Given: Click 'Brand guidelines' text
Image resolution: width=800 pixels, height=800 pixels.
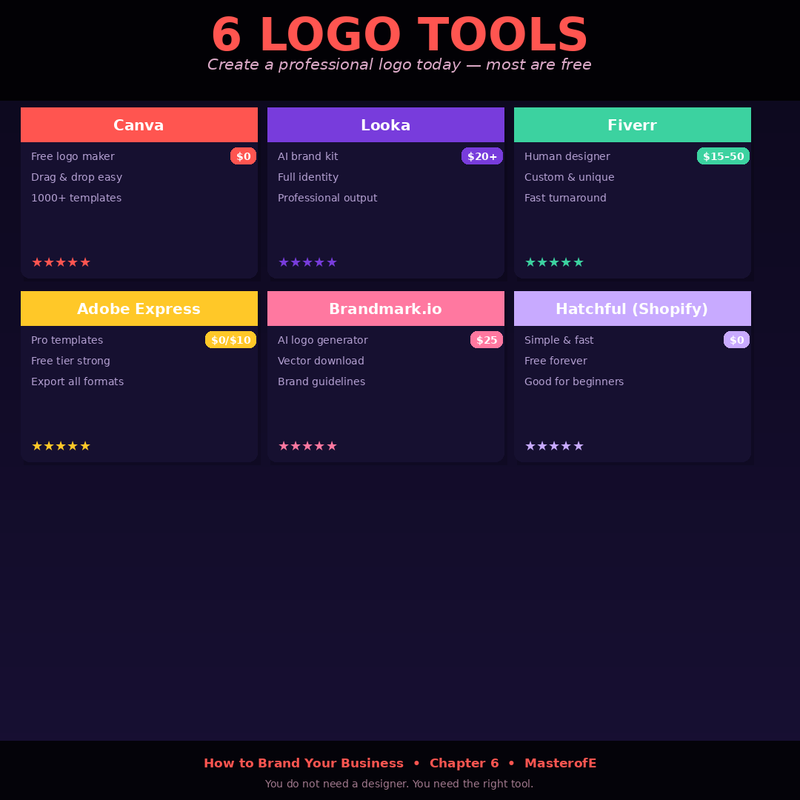Looking at the screenshot, I should pyautogui.click(x=321, y=382).
